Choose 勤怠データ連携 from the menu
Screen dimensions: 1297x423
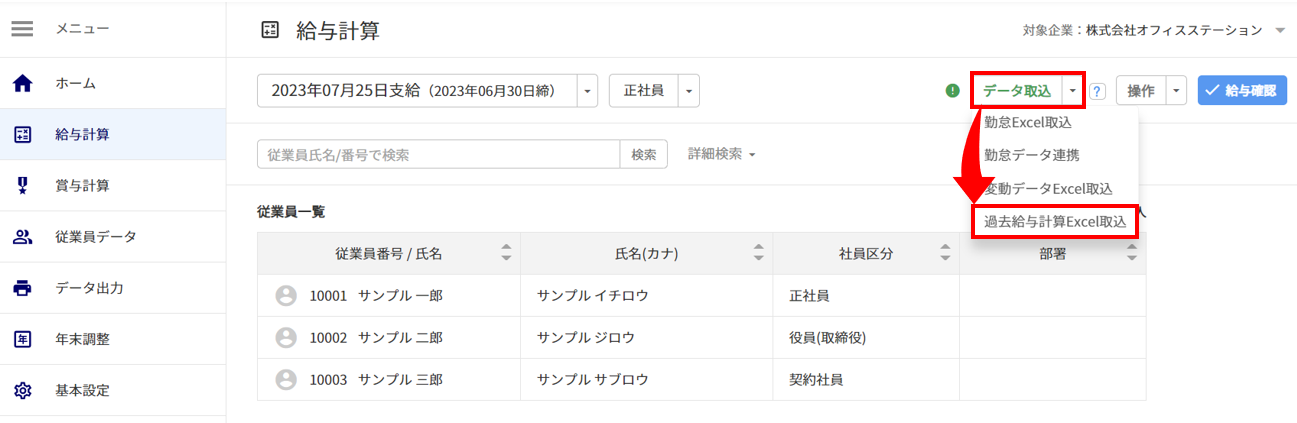1031,155
